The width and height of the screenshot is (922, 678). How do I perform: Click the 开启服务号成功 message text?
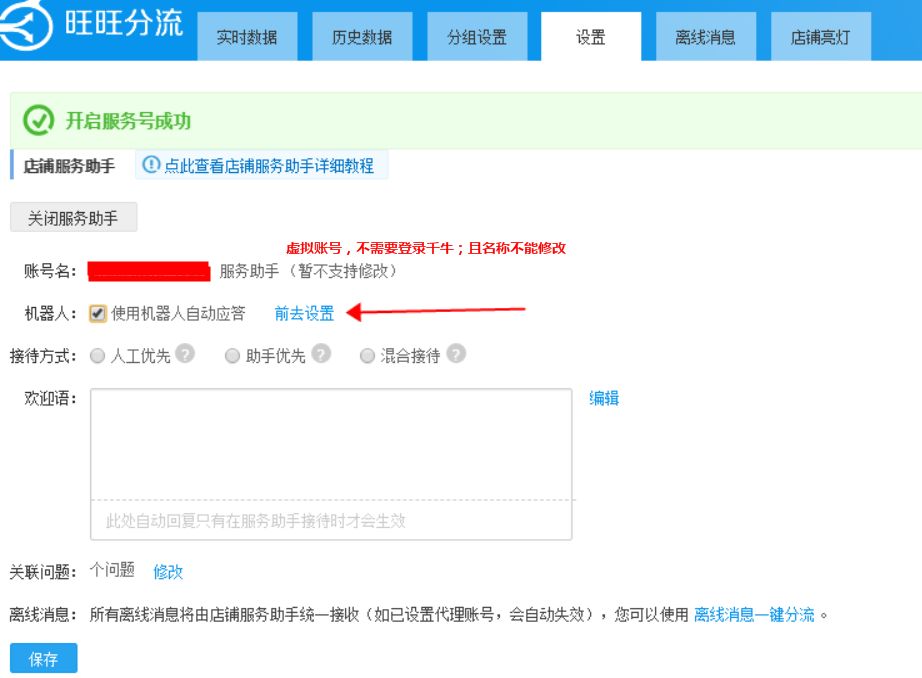tap(128, 121)
